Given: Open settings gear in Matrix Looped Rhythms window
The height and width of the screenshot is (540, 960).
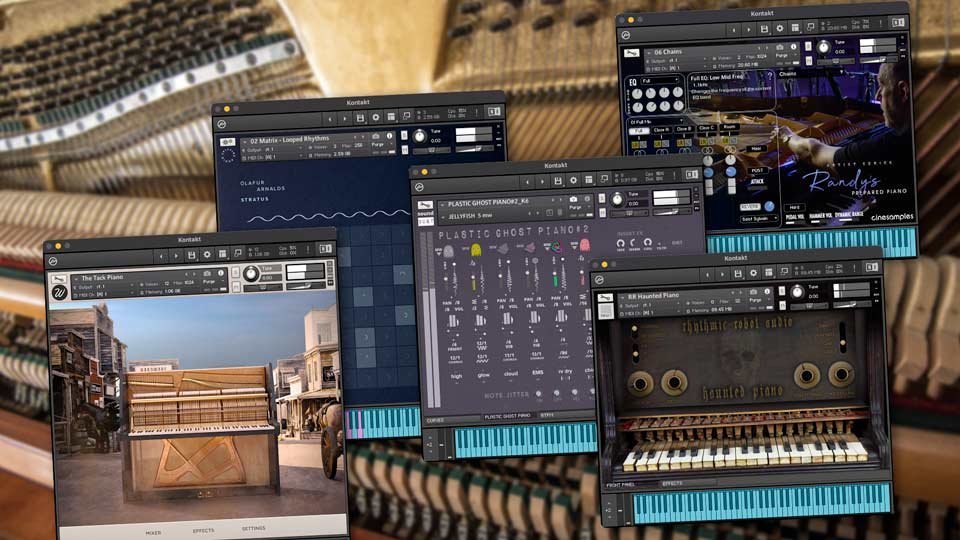Looking at the screenshot, I should 375,117.
